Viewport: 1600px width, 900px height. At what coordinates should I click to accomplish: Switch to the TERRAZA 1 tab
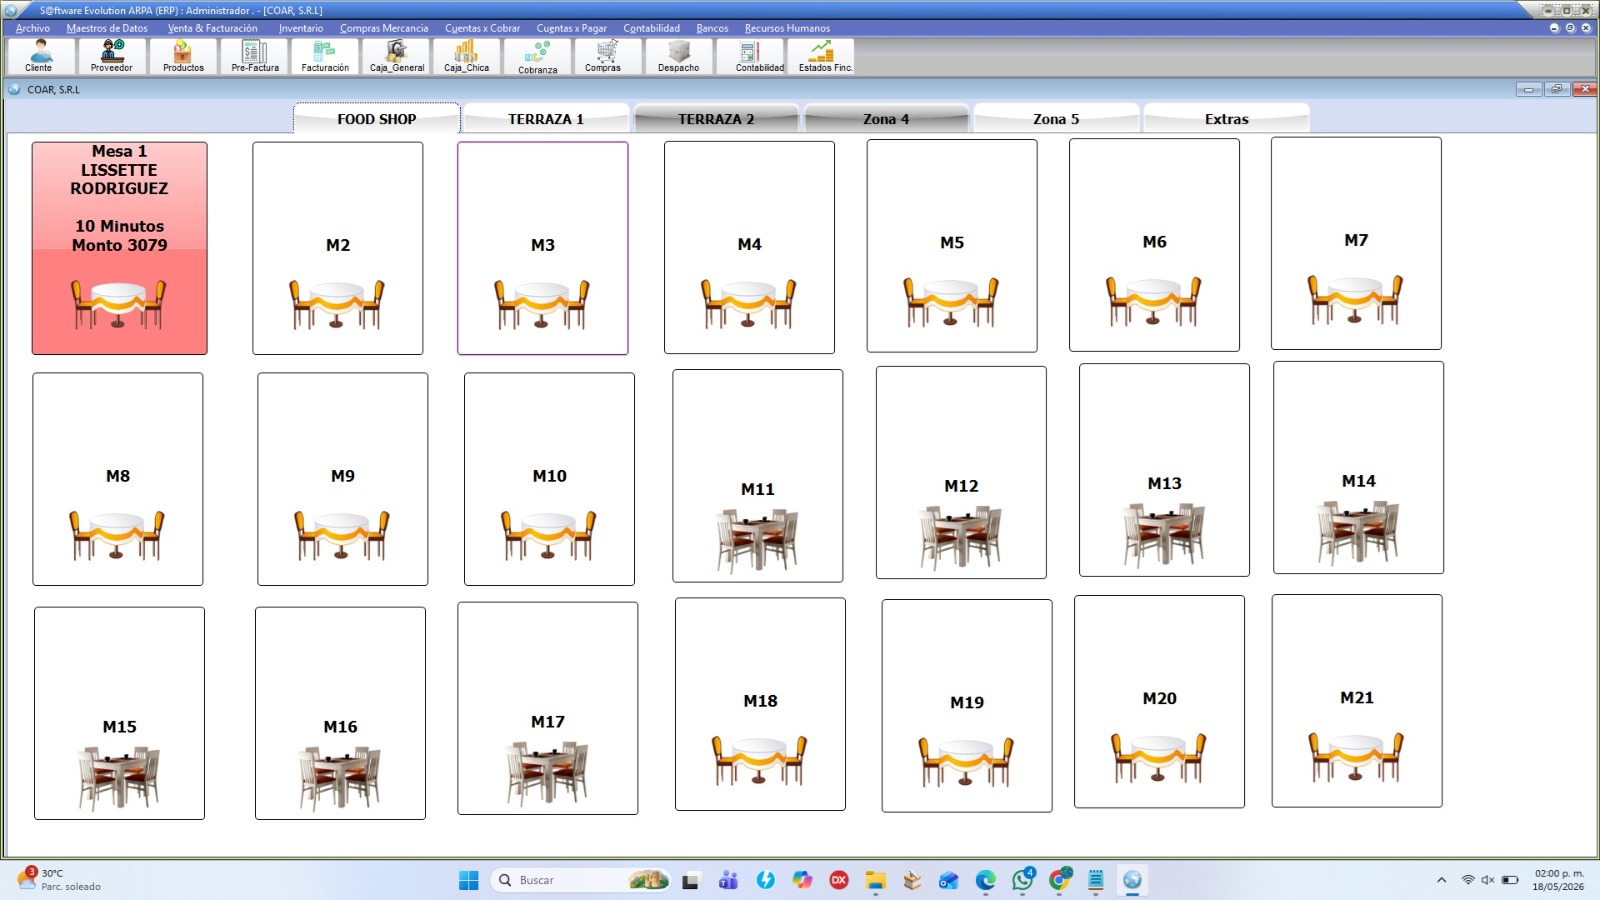pyautogui.click(x=546, y=118)
